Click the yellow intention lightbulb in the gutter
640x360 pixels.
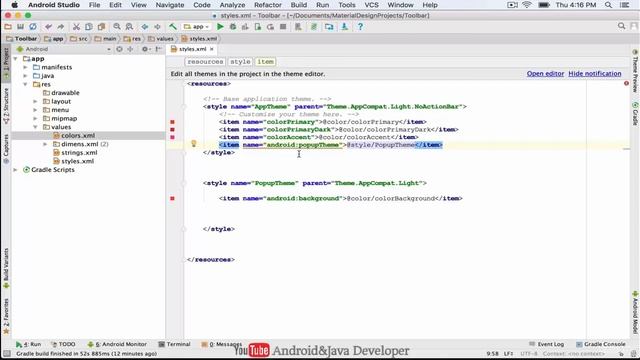tap(194, 143)
